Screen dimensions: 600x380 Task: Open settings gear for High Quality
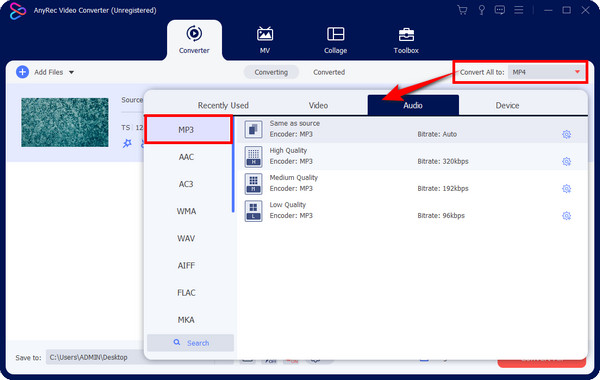(x=566, y=161)
